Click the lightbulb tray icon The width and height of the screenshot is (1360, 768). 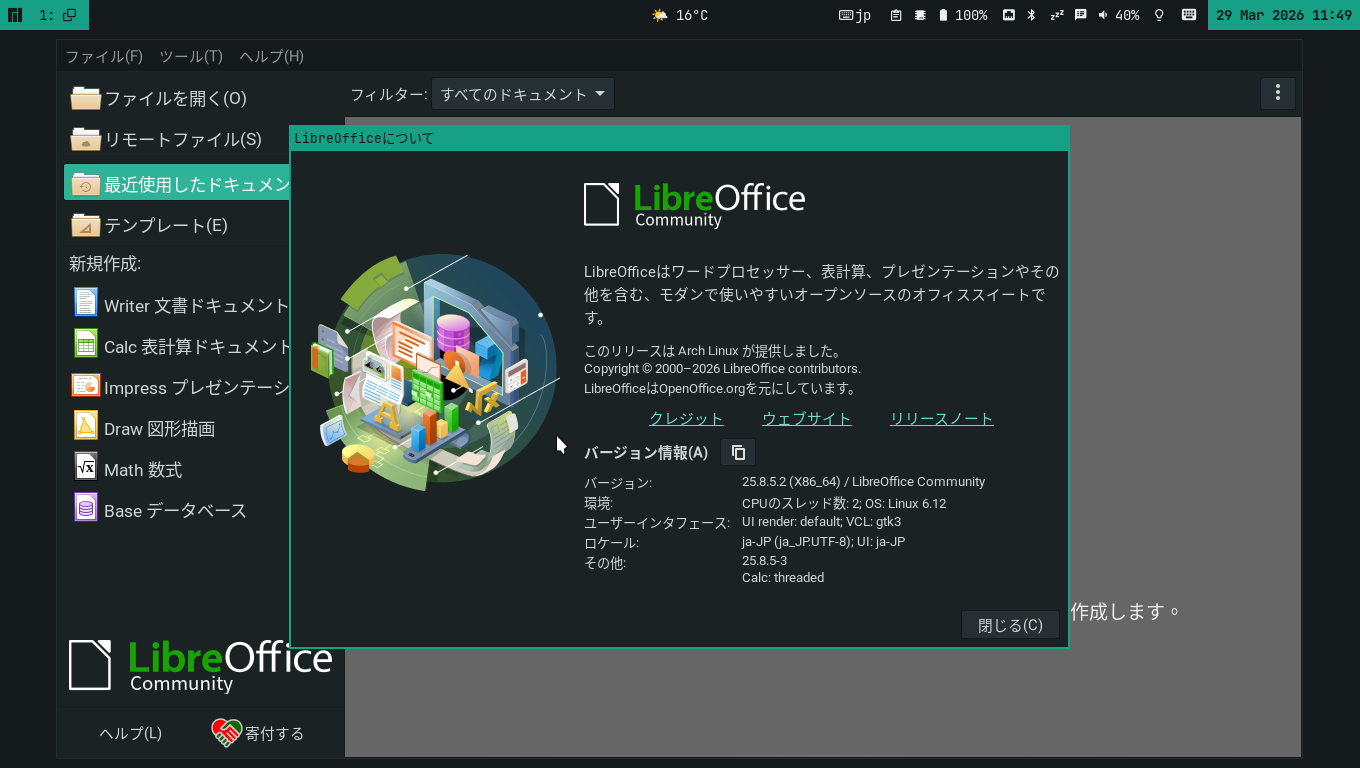click(1160, 15)
